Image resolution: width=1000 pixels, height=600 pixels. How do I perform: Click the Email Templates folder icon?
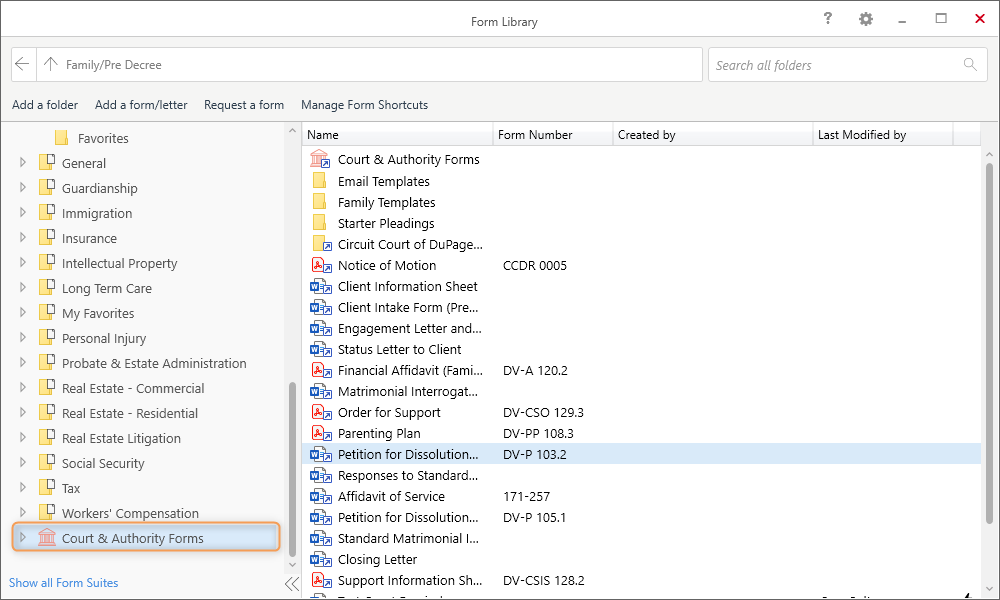(320, 181)
